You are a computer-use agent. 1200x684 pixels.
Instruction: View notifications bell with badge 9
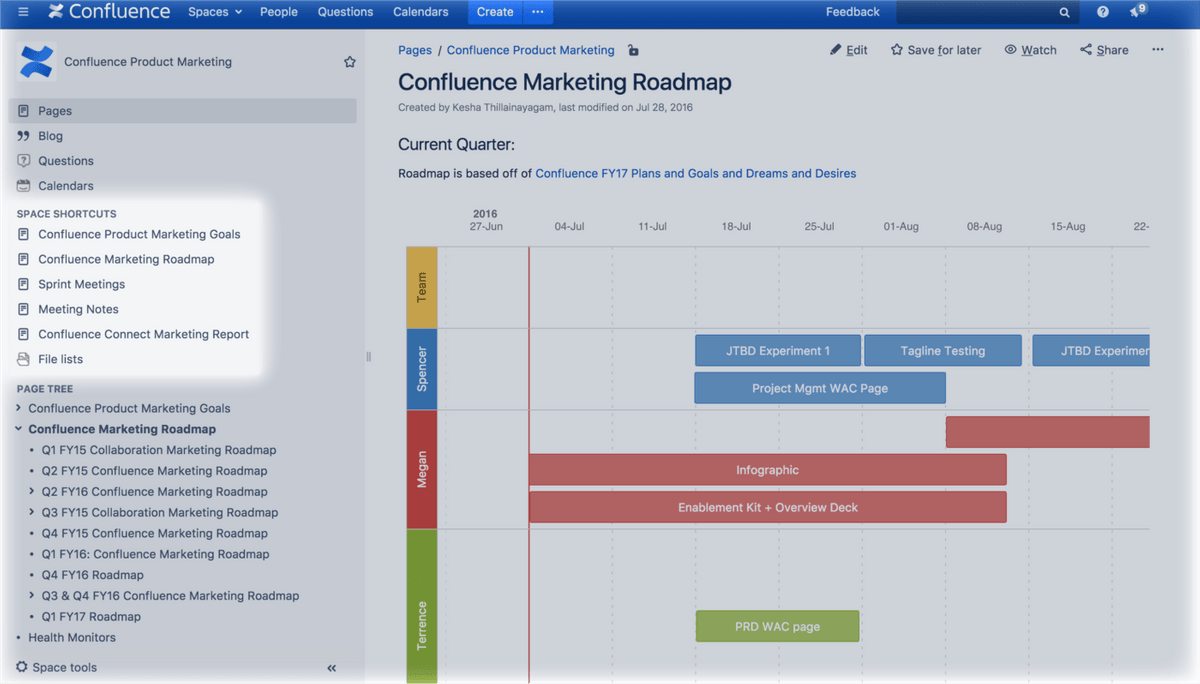(1137, 11)
